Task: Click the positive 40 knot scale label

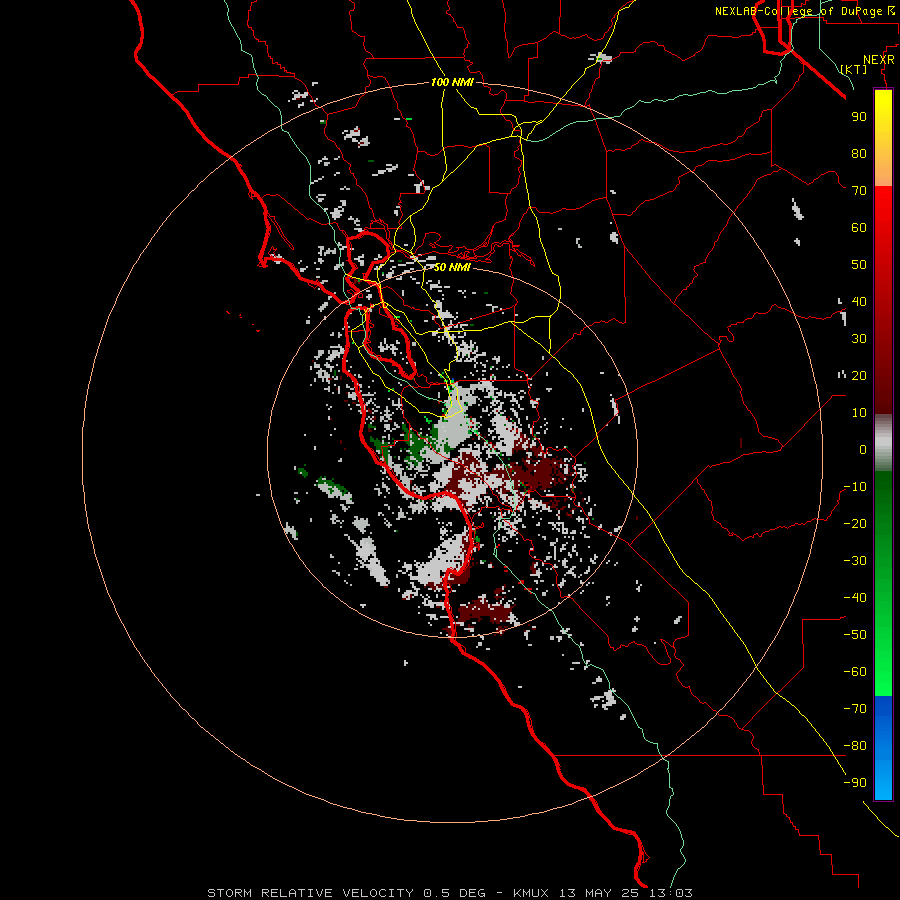Action: point(859,301)
